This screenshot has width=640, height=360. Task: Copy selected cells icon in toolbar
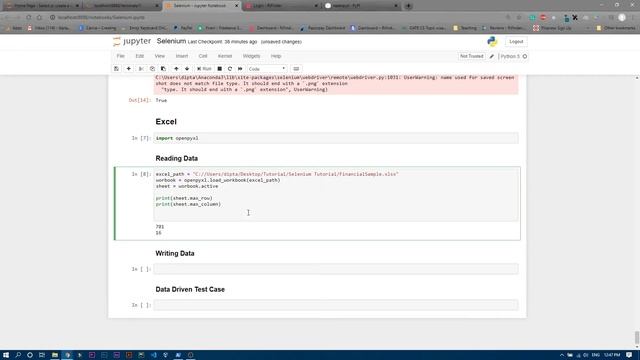(x=152, y=69)
